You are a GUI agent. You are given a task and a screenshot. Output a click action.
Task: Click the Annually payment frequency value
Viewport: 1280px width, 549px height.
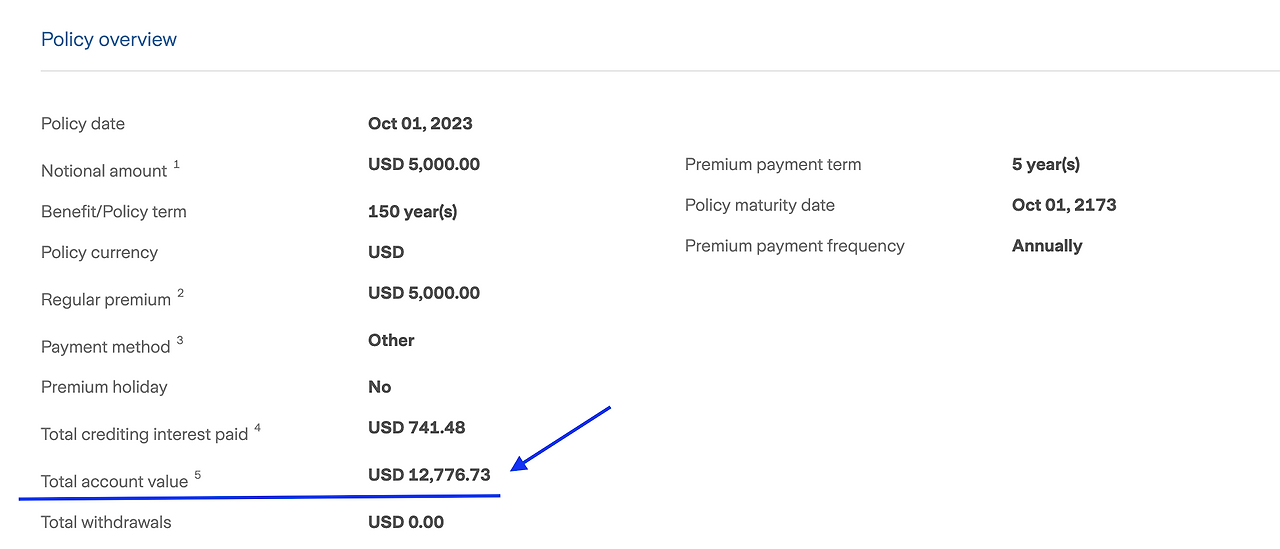tap(1047, 246)
